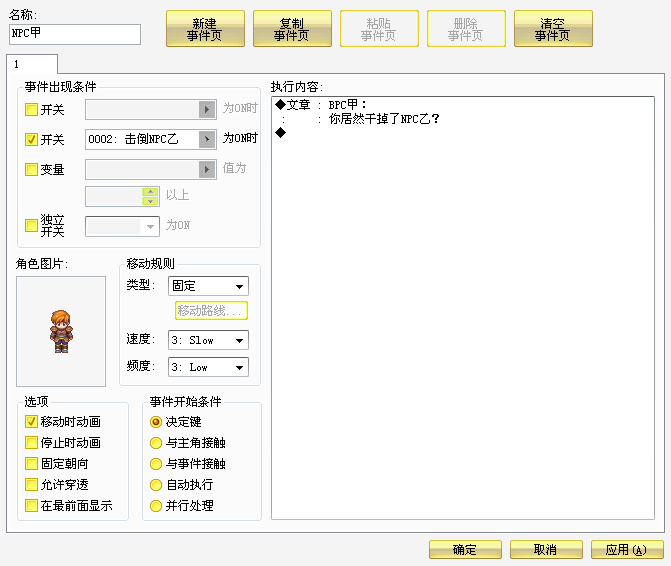Select the 与事件接触 trigger radio button
Image resolution: width=671 pixels, height=566 pixels.
(x=156, y=464)
